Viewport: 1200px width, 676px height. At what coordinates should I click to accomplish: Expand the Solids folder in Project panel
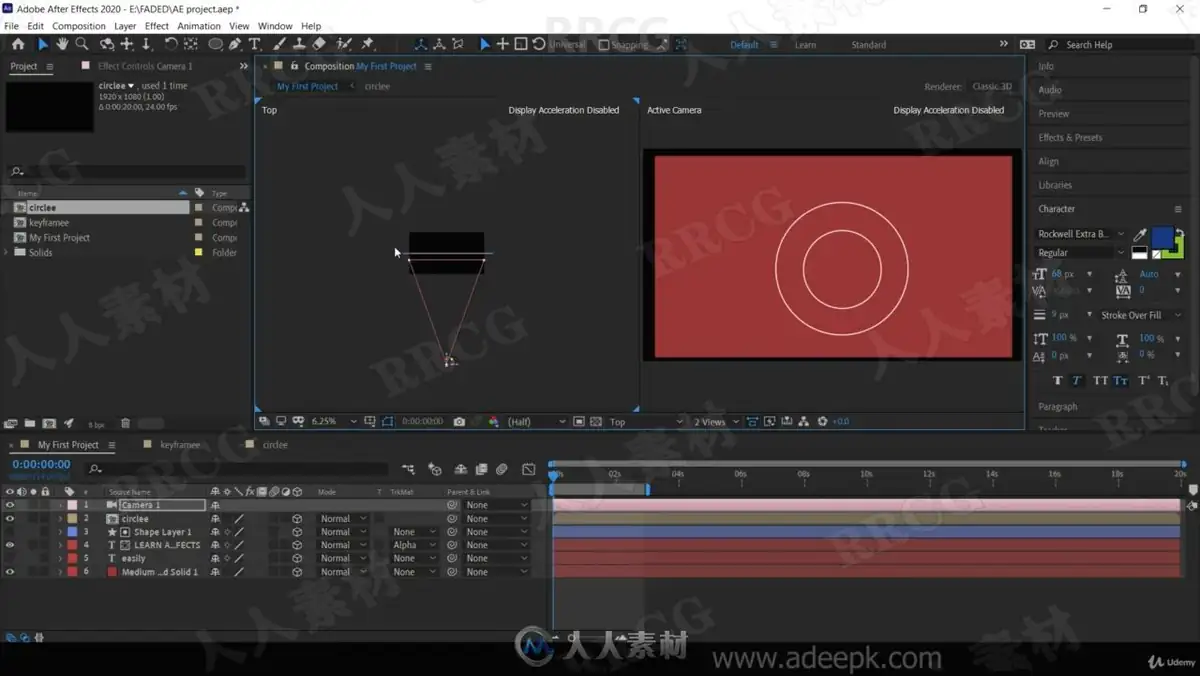pos(8,253)
